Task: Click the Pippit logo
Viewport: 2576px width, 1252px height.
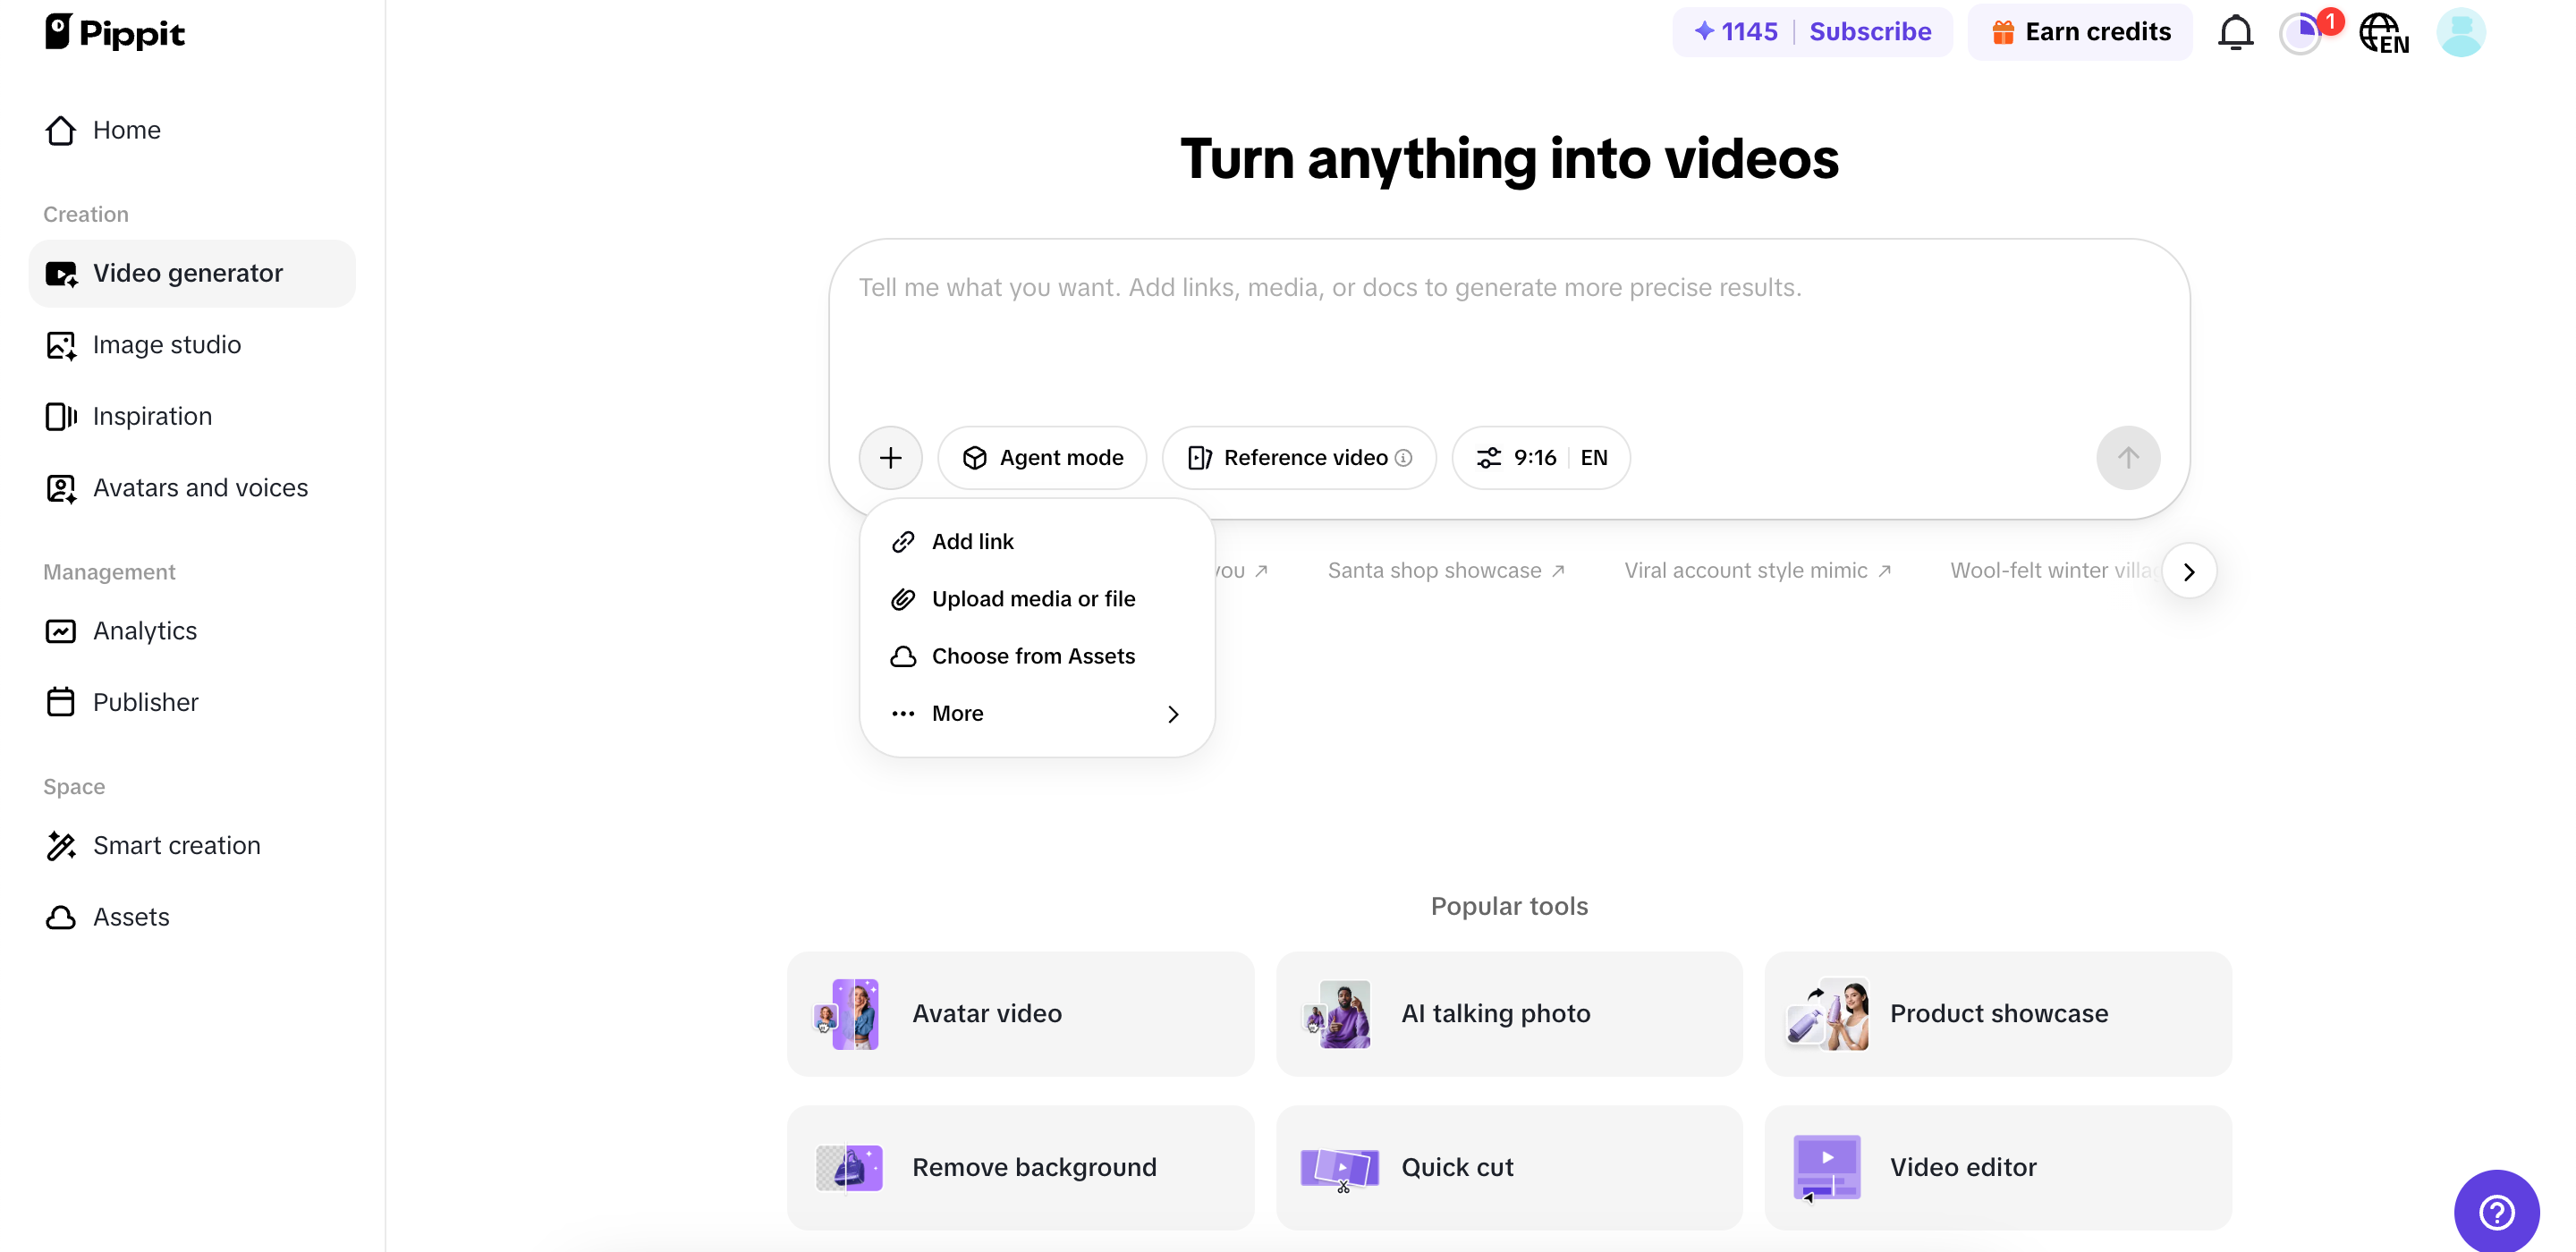Action: click(x=115, y=31)
